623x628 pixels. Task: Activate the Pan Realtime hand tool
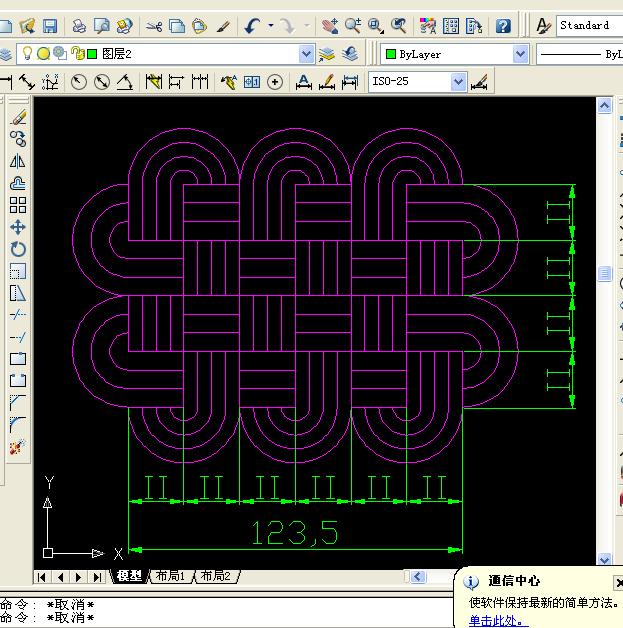(x=330, y=26)
